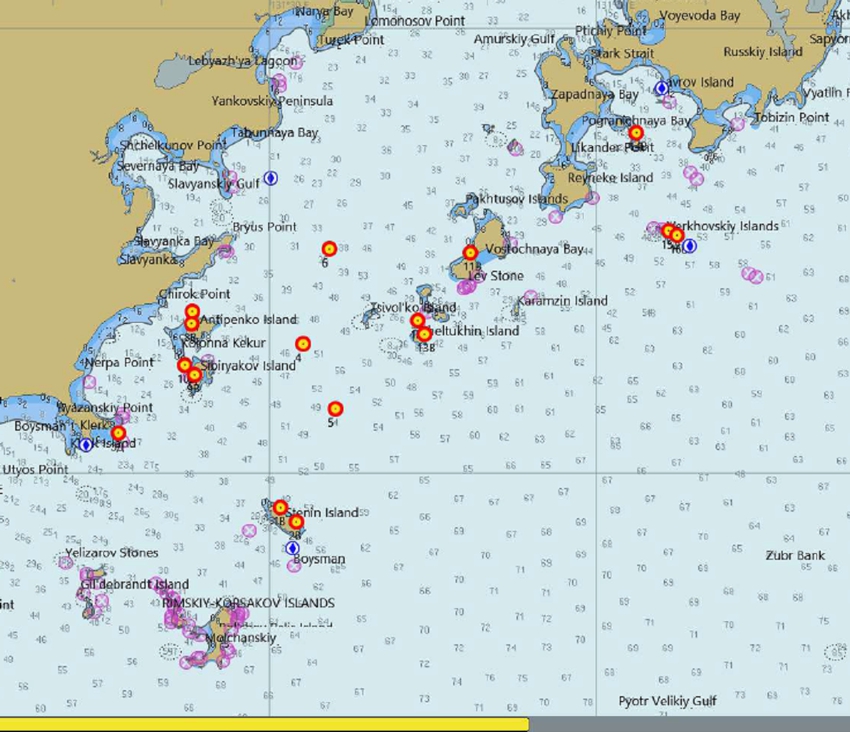The width and height of the screenshot is (850, 732).
Task: Select the RIMSKIY-KORSAKOV ISLANDS label
Action: 248,604
